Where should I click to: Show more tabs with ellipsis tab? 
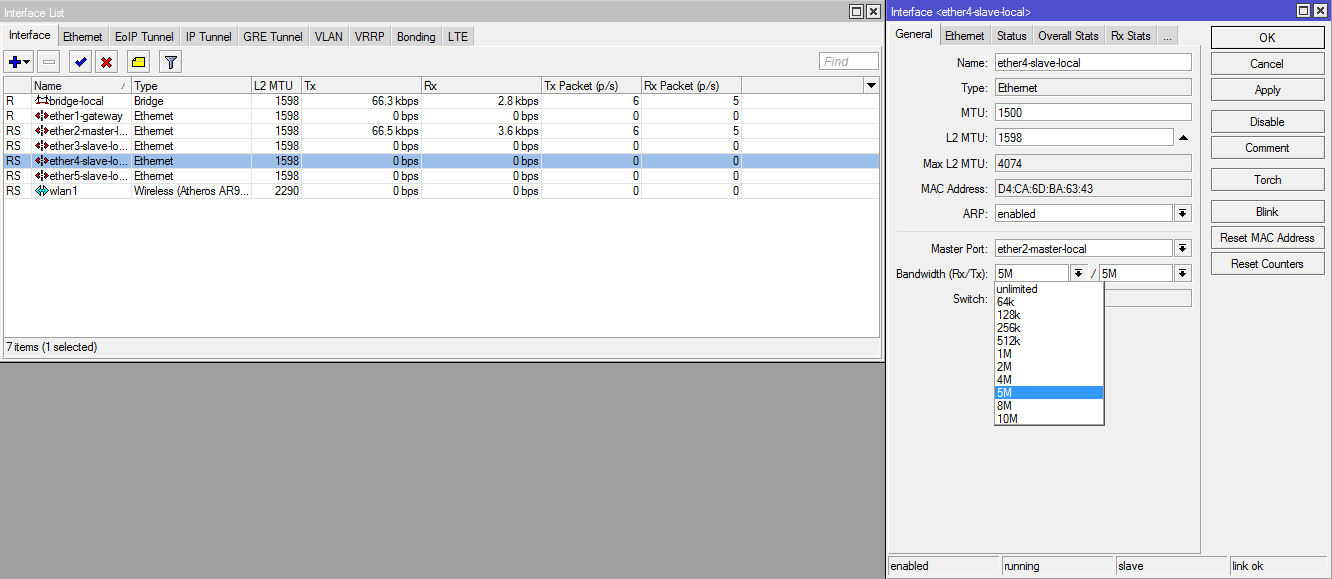(x=1166, y=36)
